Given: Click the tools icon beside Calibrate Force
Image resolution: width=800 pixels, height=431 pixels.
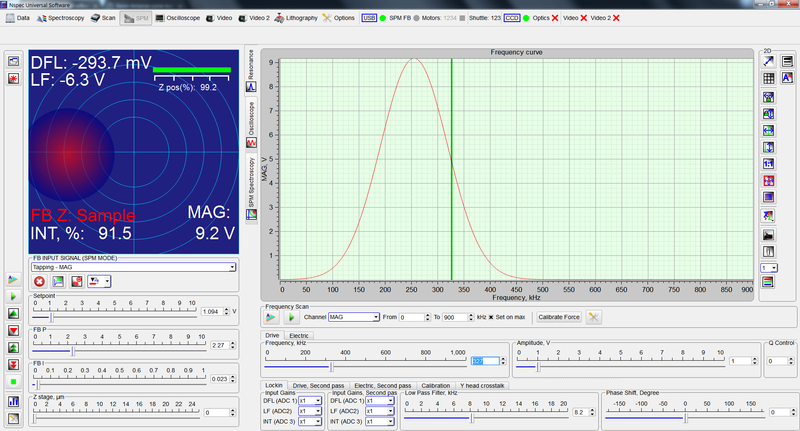Looking at the screenshot, I should click(x=593, y=317).
